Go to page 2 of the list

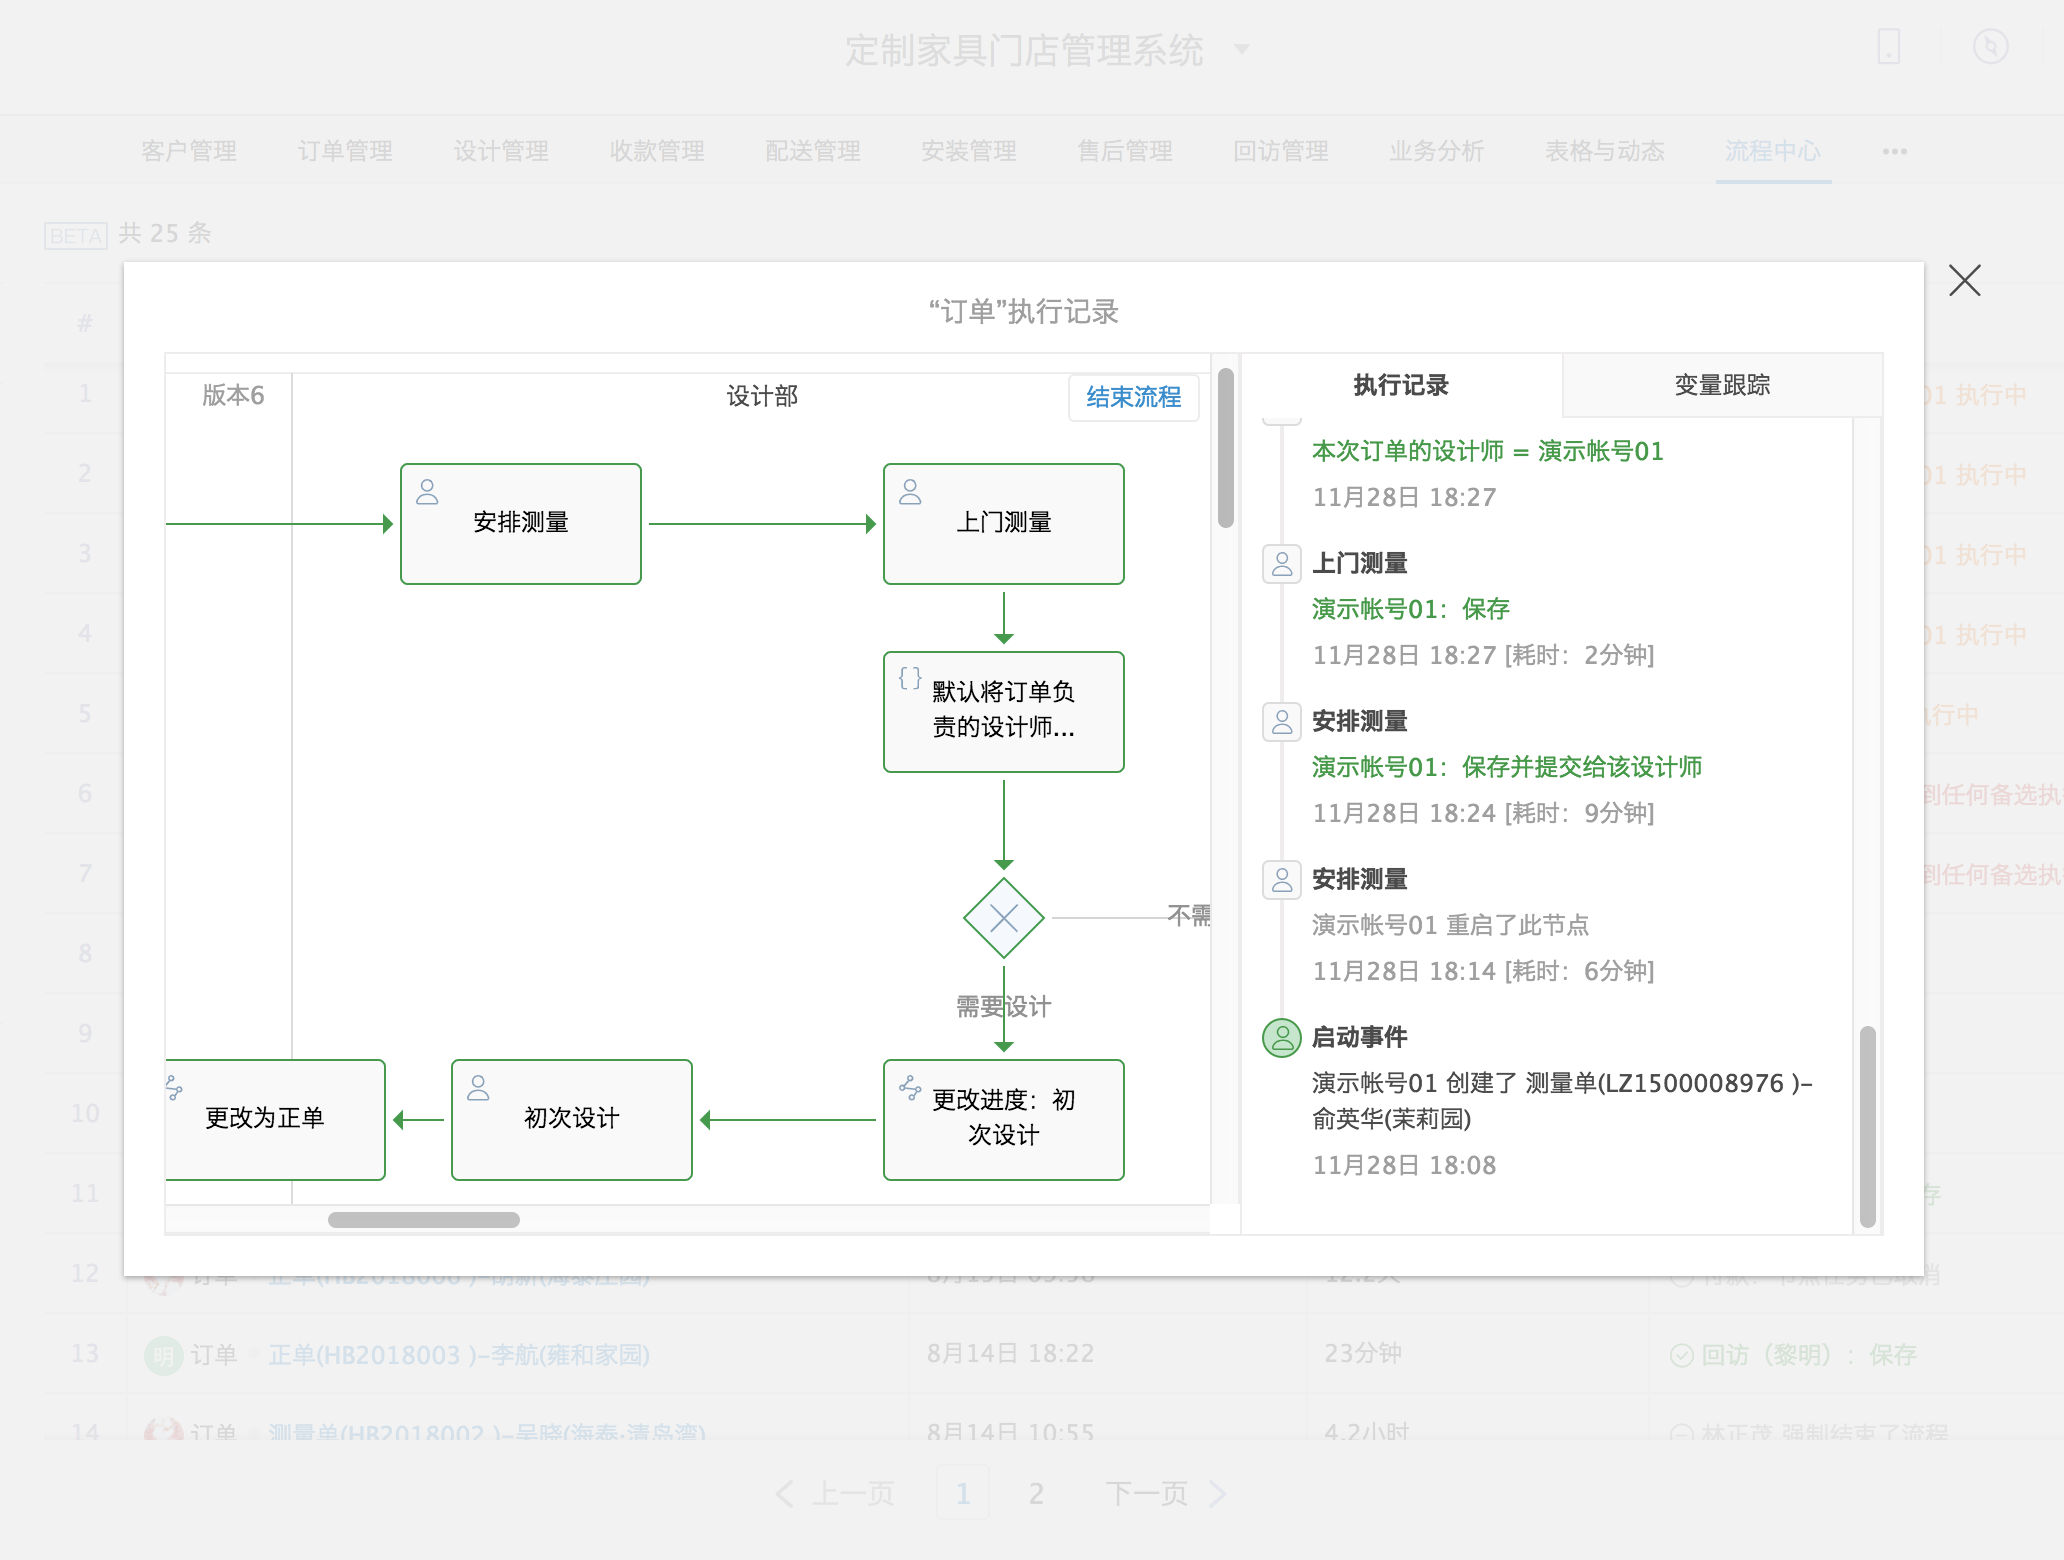[1036, 1493]
